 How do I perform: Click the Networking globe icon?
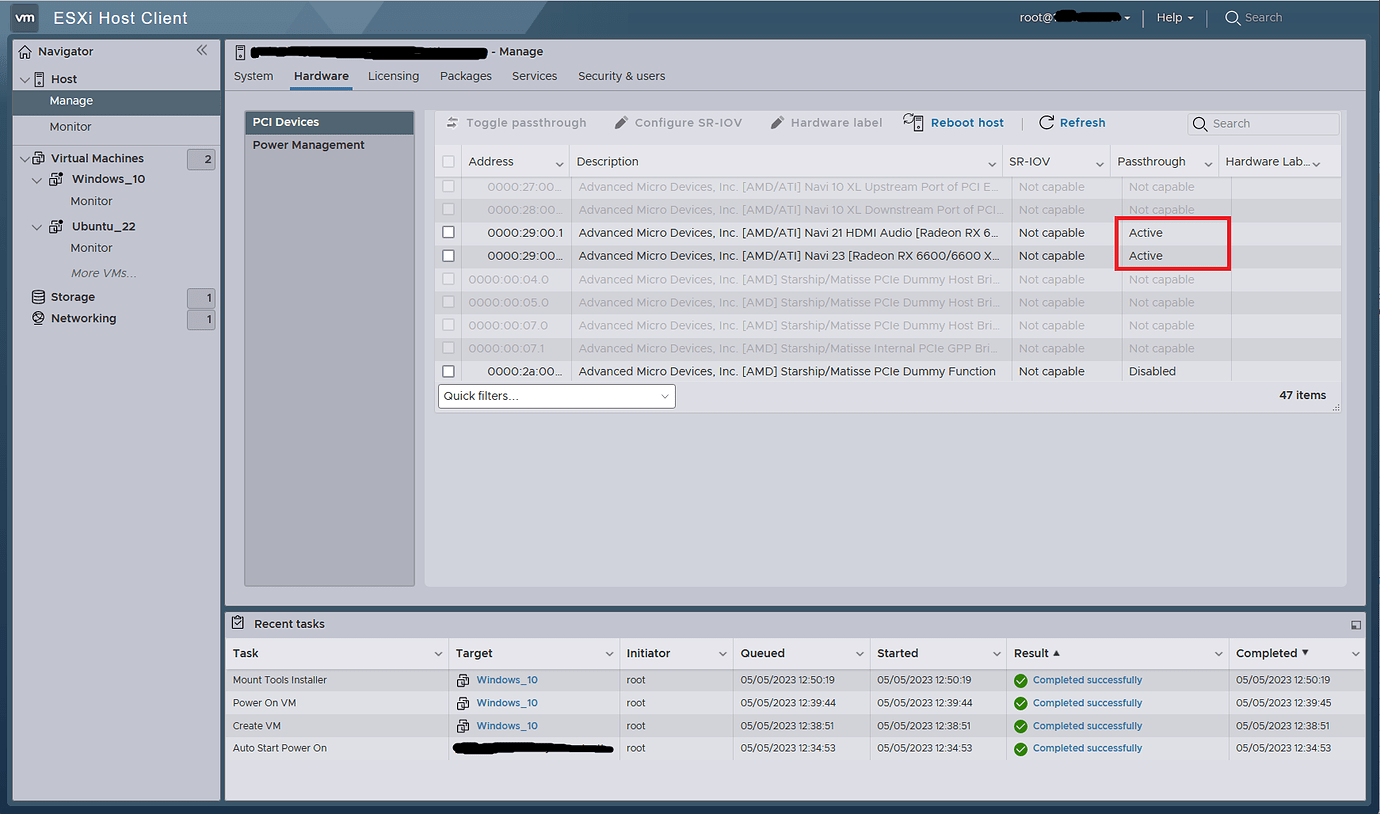click(x=39, y=318)
